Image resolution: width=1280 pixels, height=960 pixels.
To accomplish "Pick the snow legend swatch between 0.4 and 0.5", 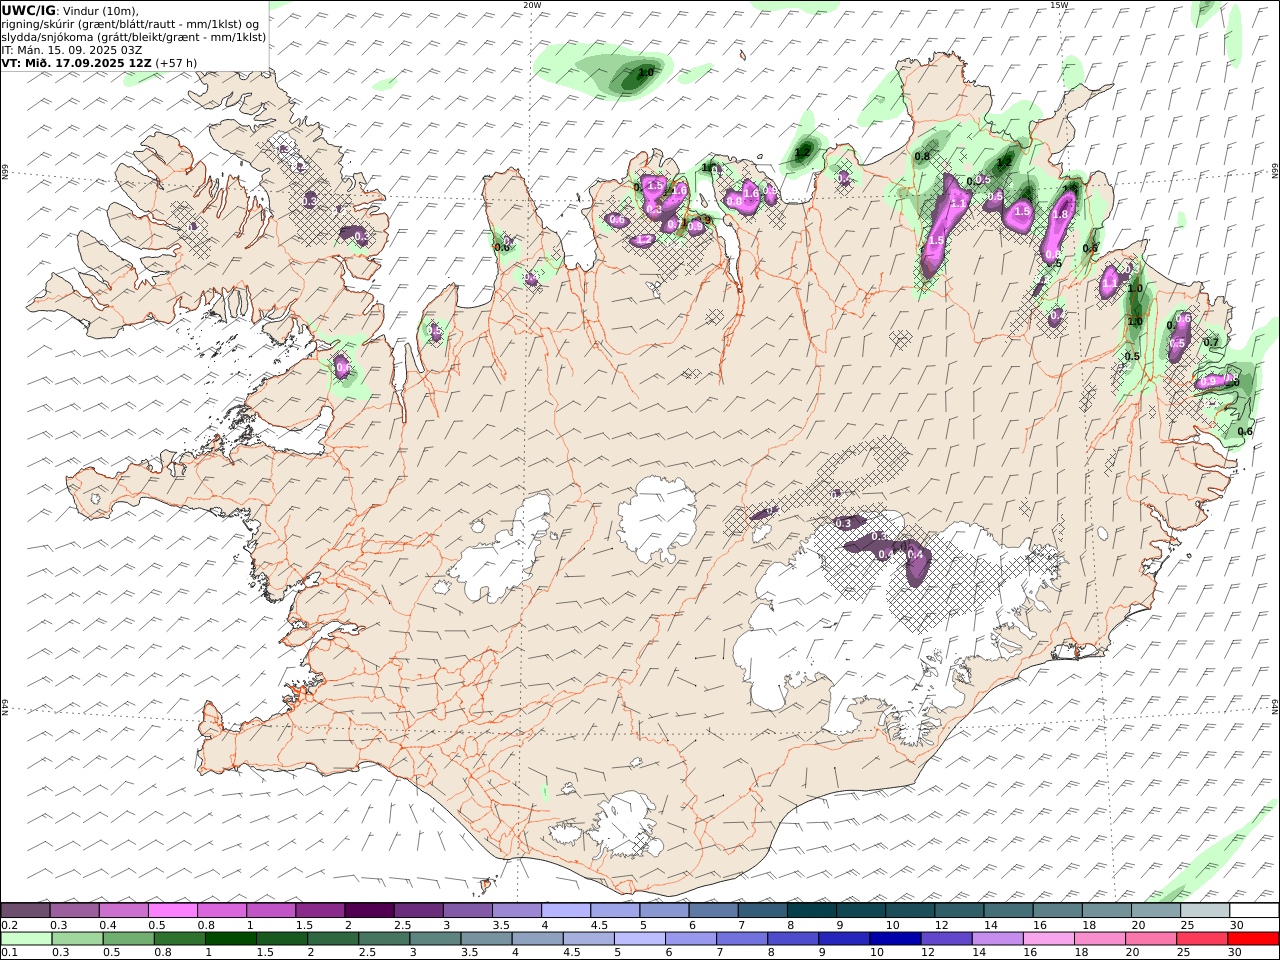I will (123, 910).
